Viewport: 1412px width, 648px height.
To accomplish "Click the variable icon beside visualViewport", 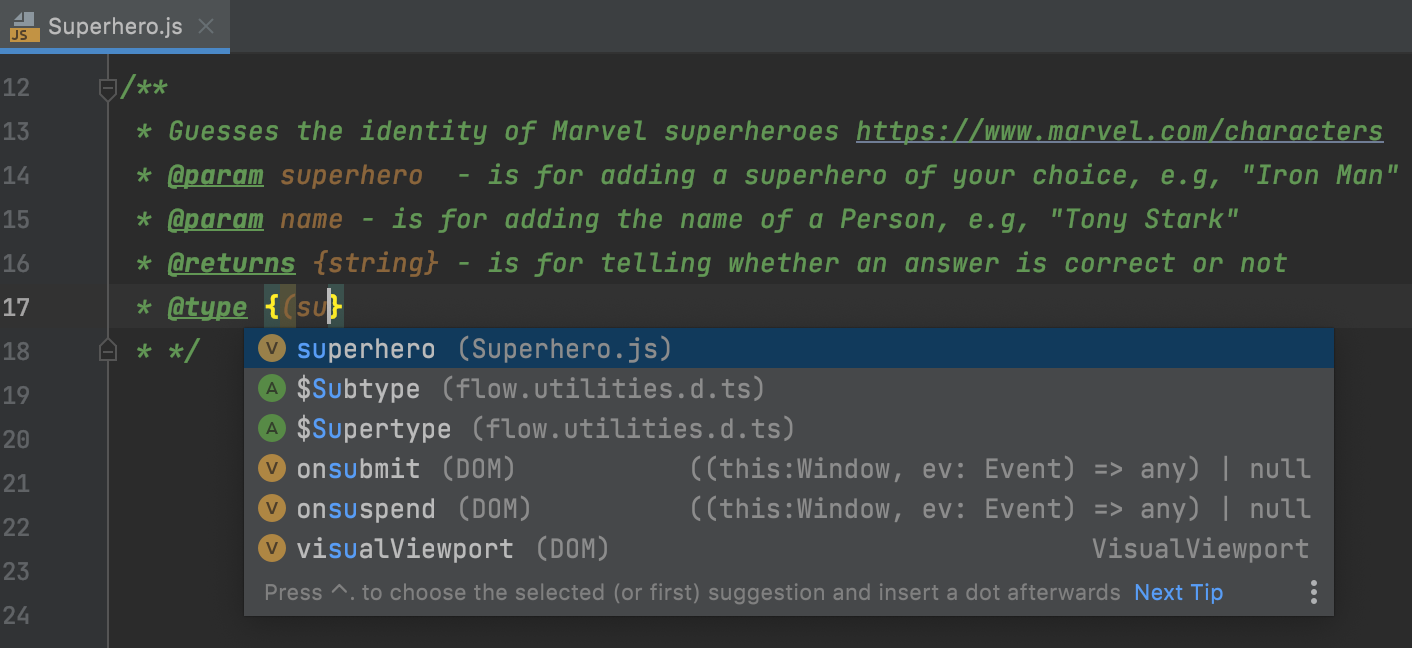I will (x=271, y=549).
